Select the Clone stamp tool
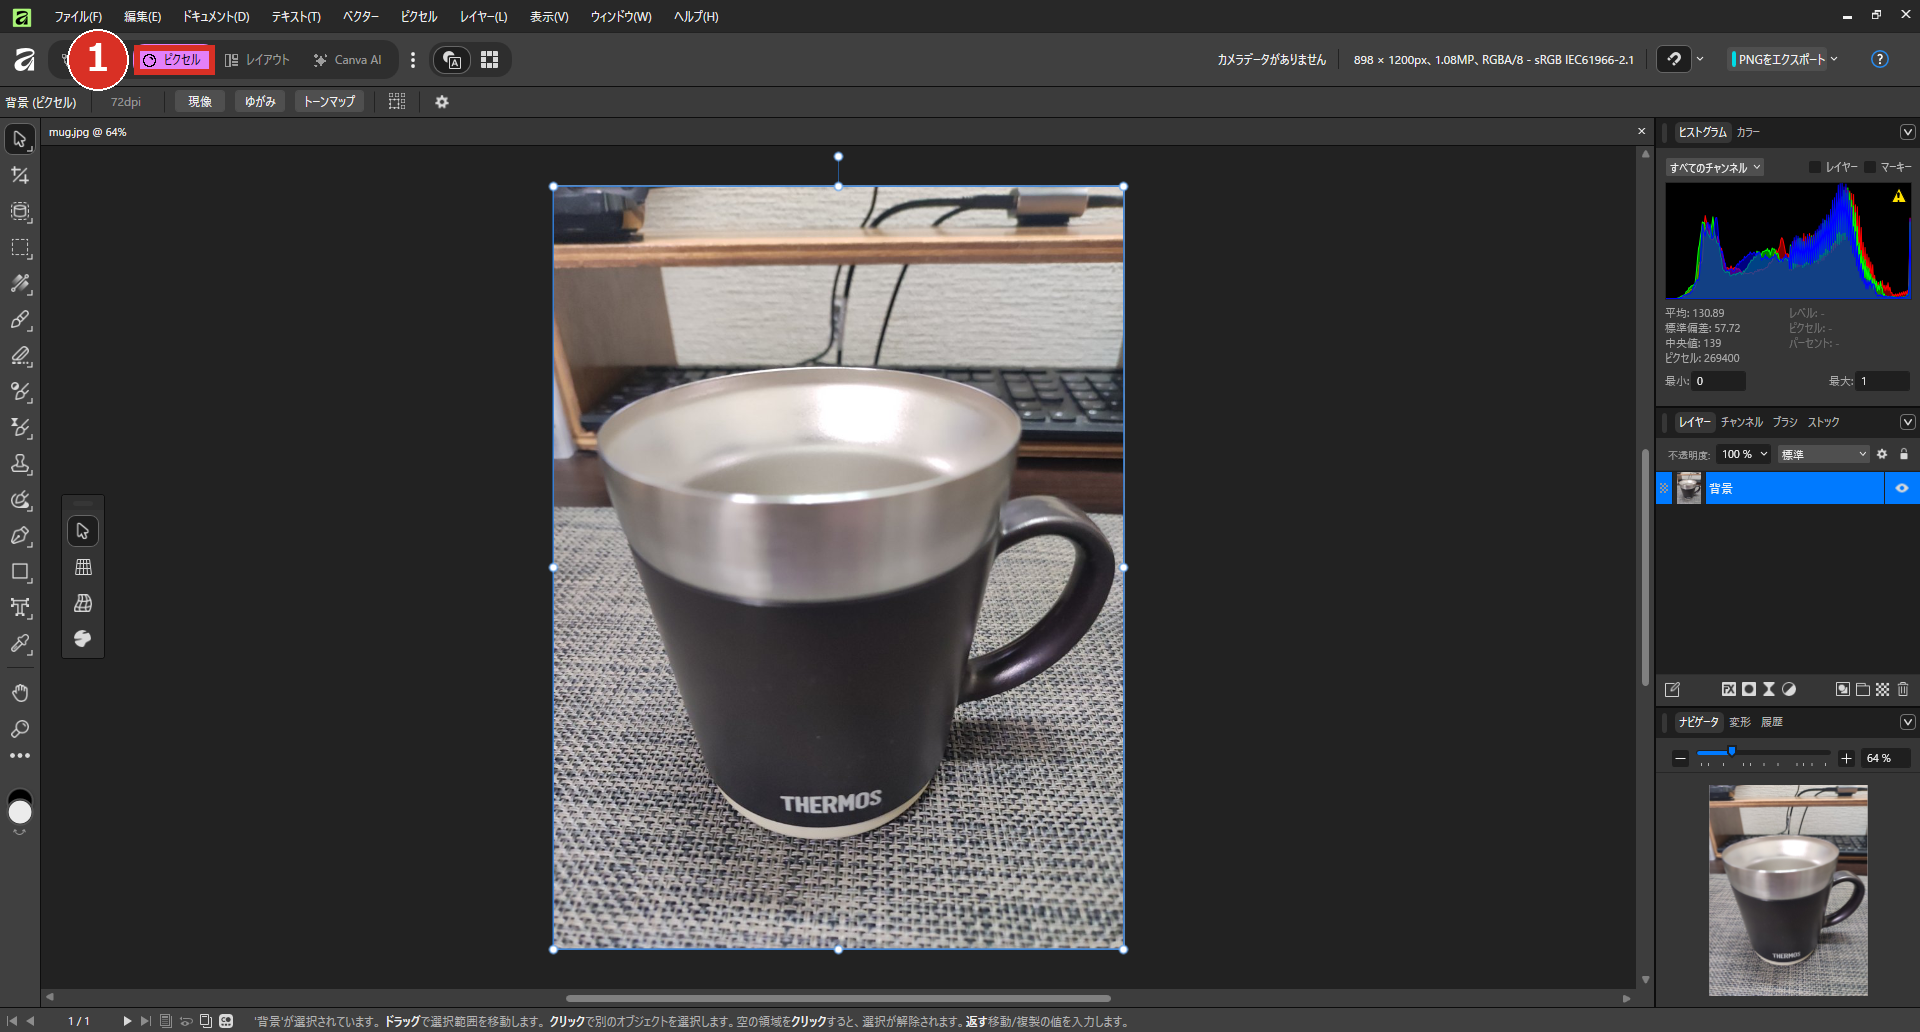Viewport: 1920px width, 1032px height. coord(20,464)
